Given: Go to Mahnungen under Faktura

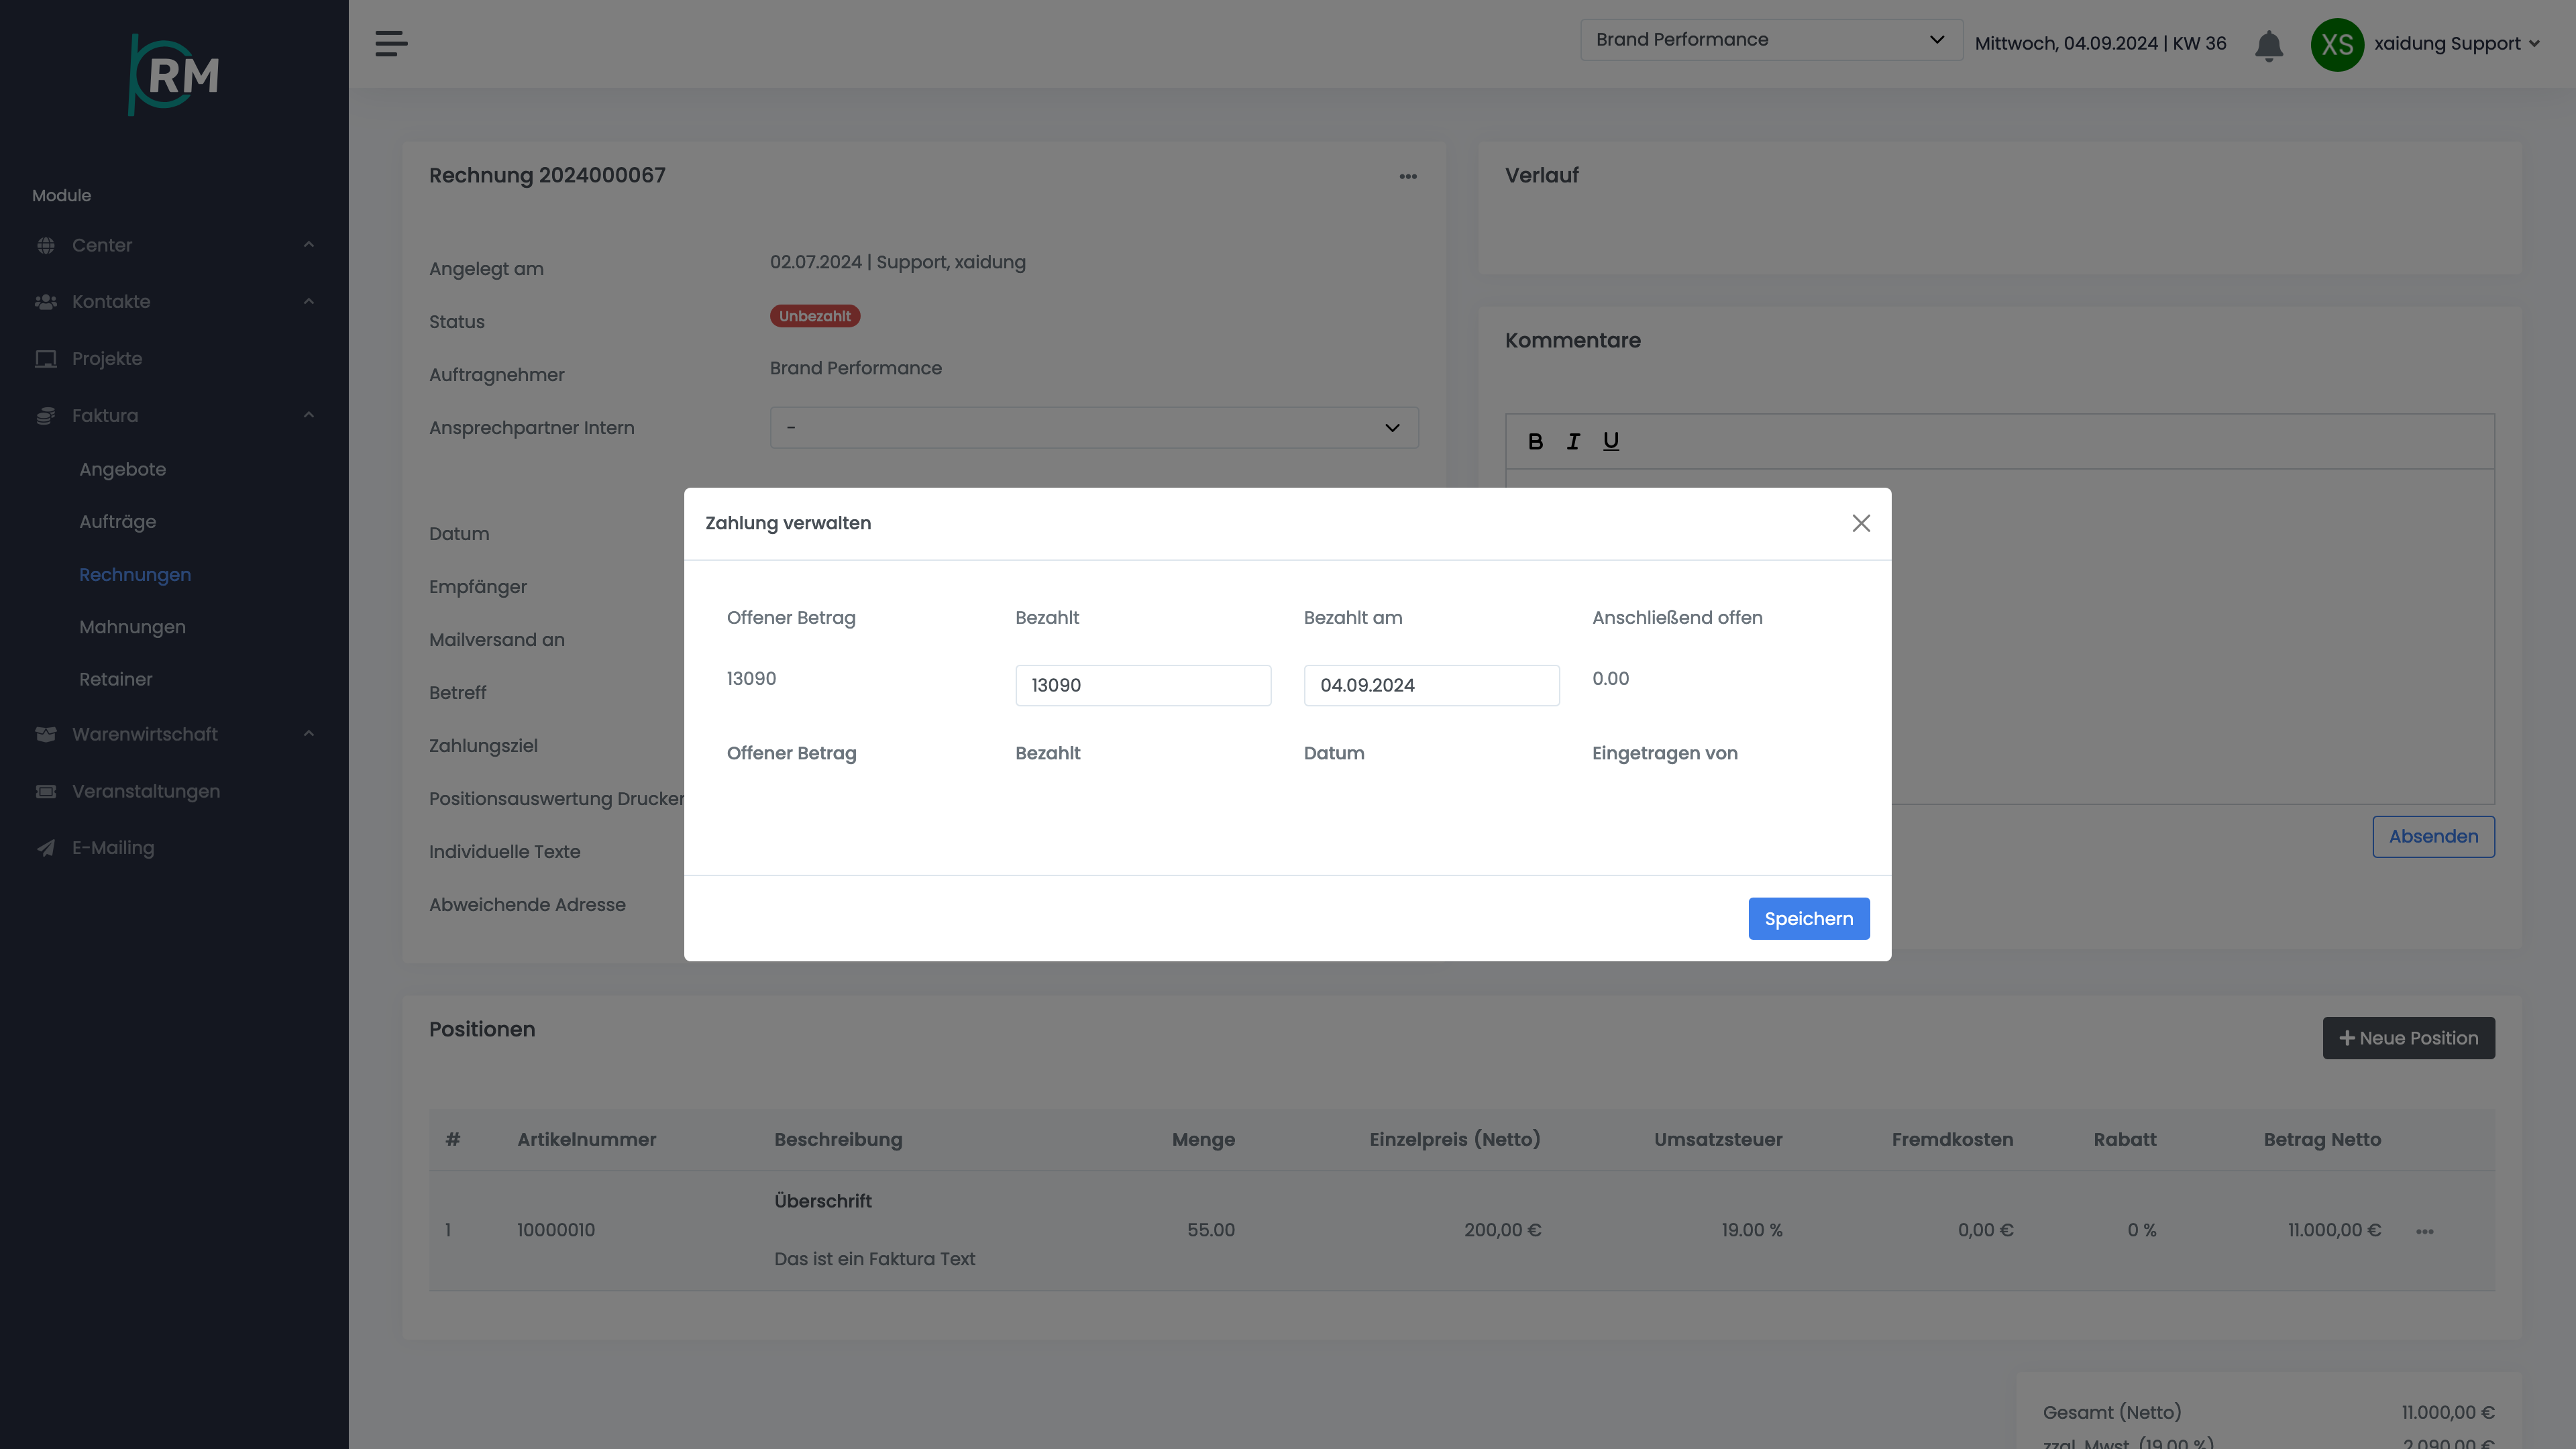Looking at the screenshot, I should click(133, 627).
